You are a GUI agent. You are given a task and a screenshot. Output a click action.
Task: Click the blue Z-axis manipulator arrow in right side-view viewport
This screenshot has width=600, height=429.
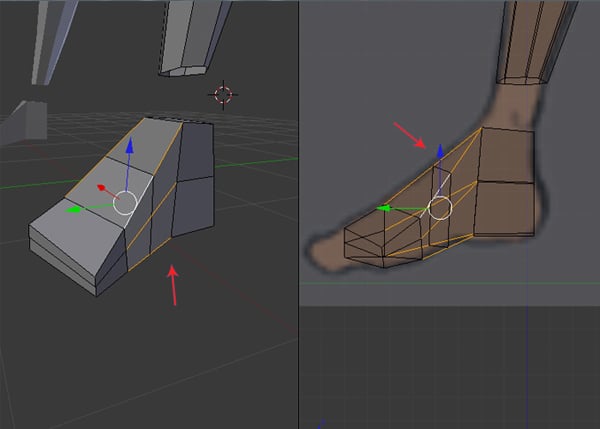pos(440,151)
